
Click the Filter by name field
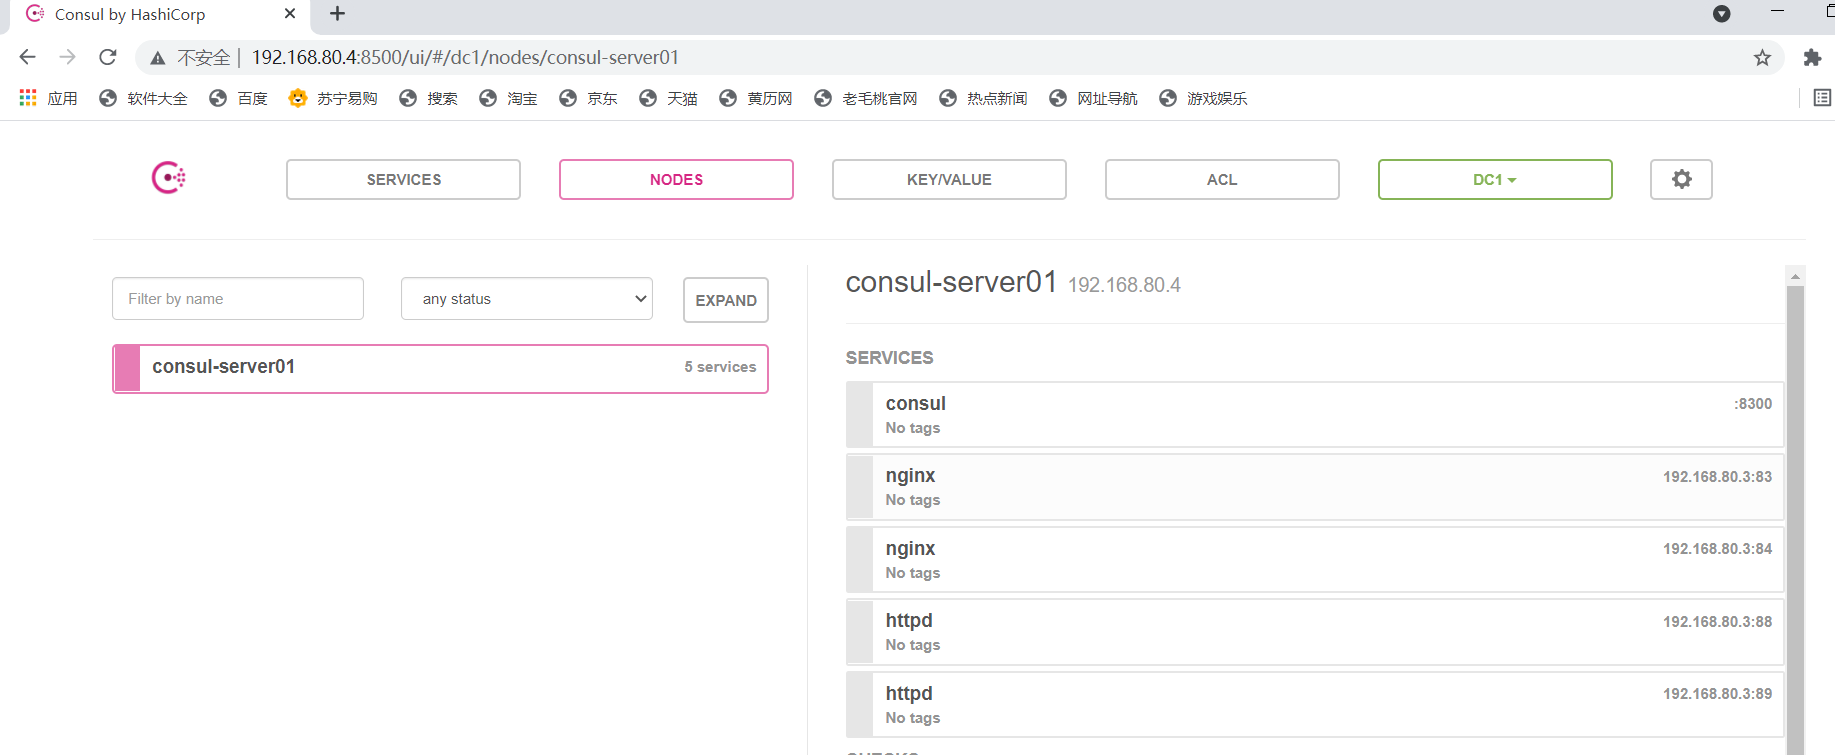pos(238,299)
